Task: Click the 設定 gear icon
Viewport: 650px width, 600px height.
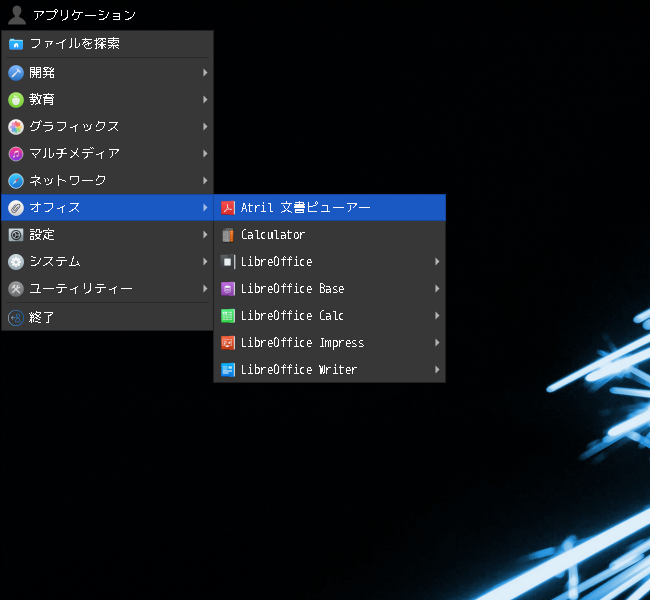Action: click(x=16, y=235)
